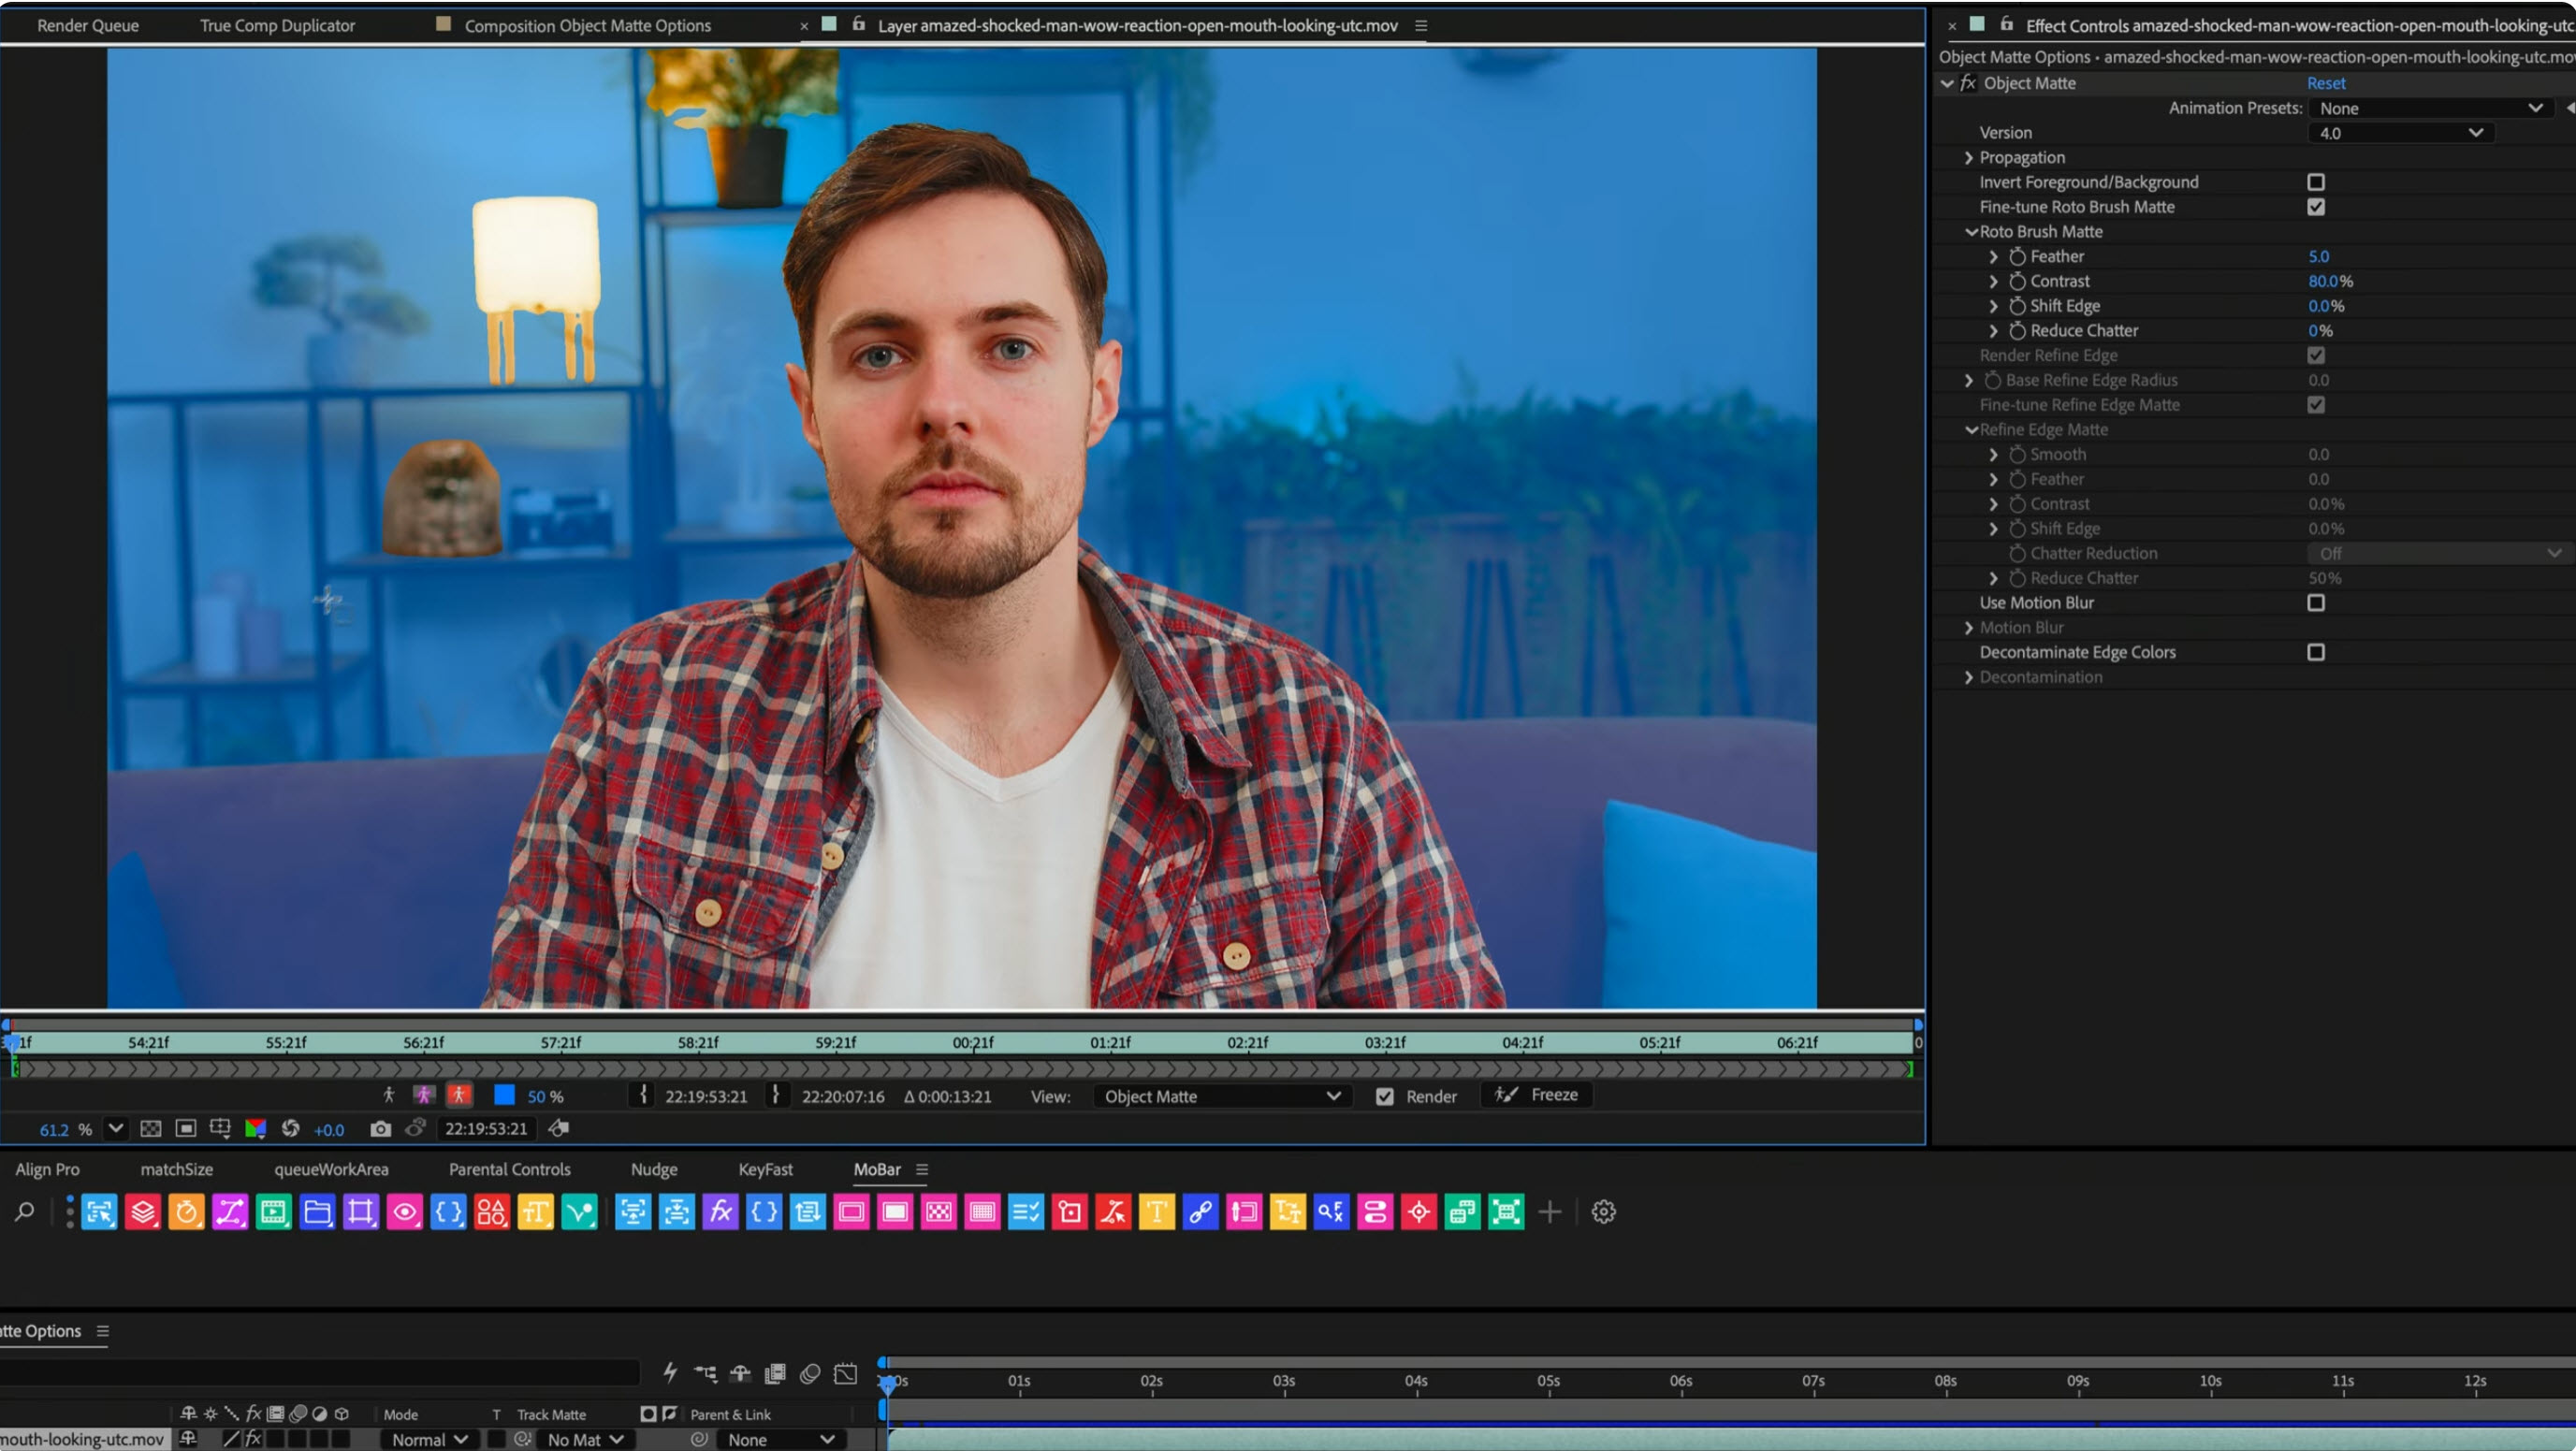Open the View Object Matte dropdown
Viewport: 2576px width, 1451px height.
[1221, 1097]
